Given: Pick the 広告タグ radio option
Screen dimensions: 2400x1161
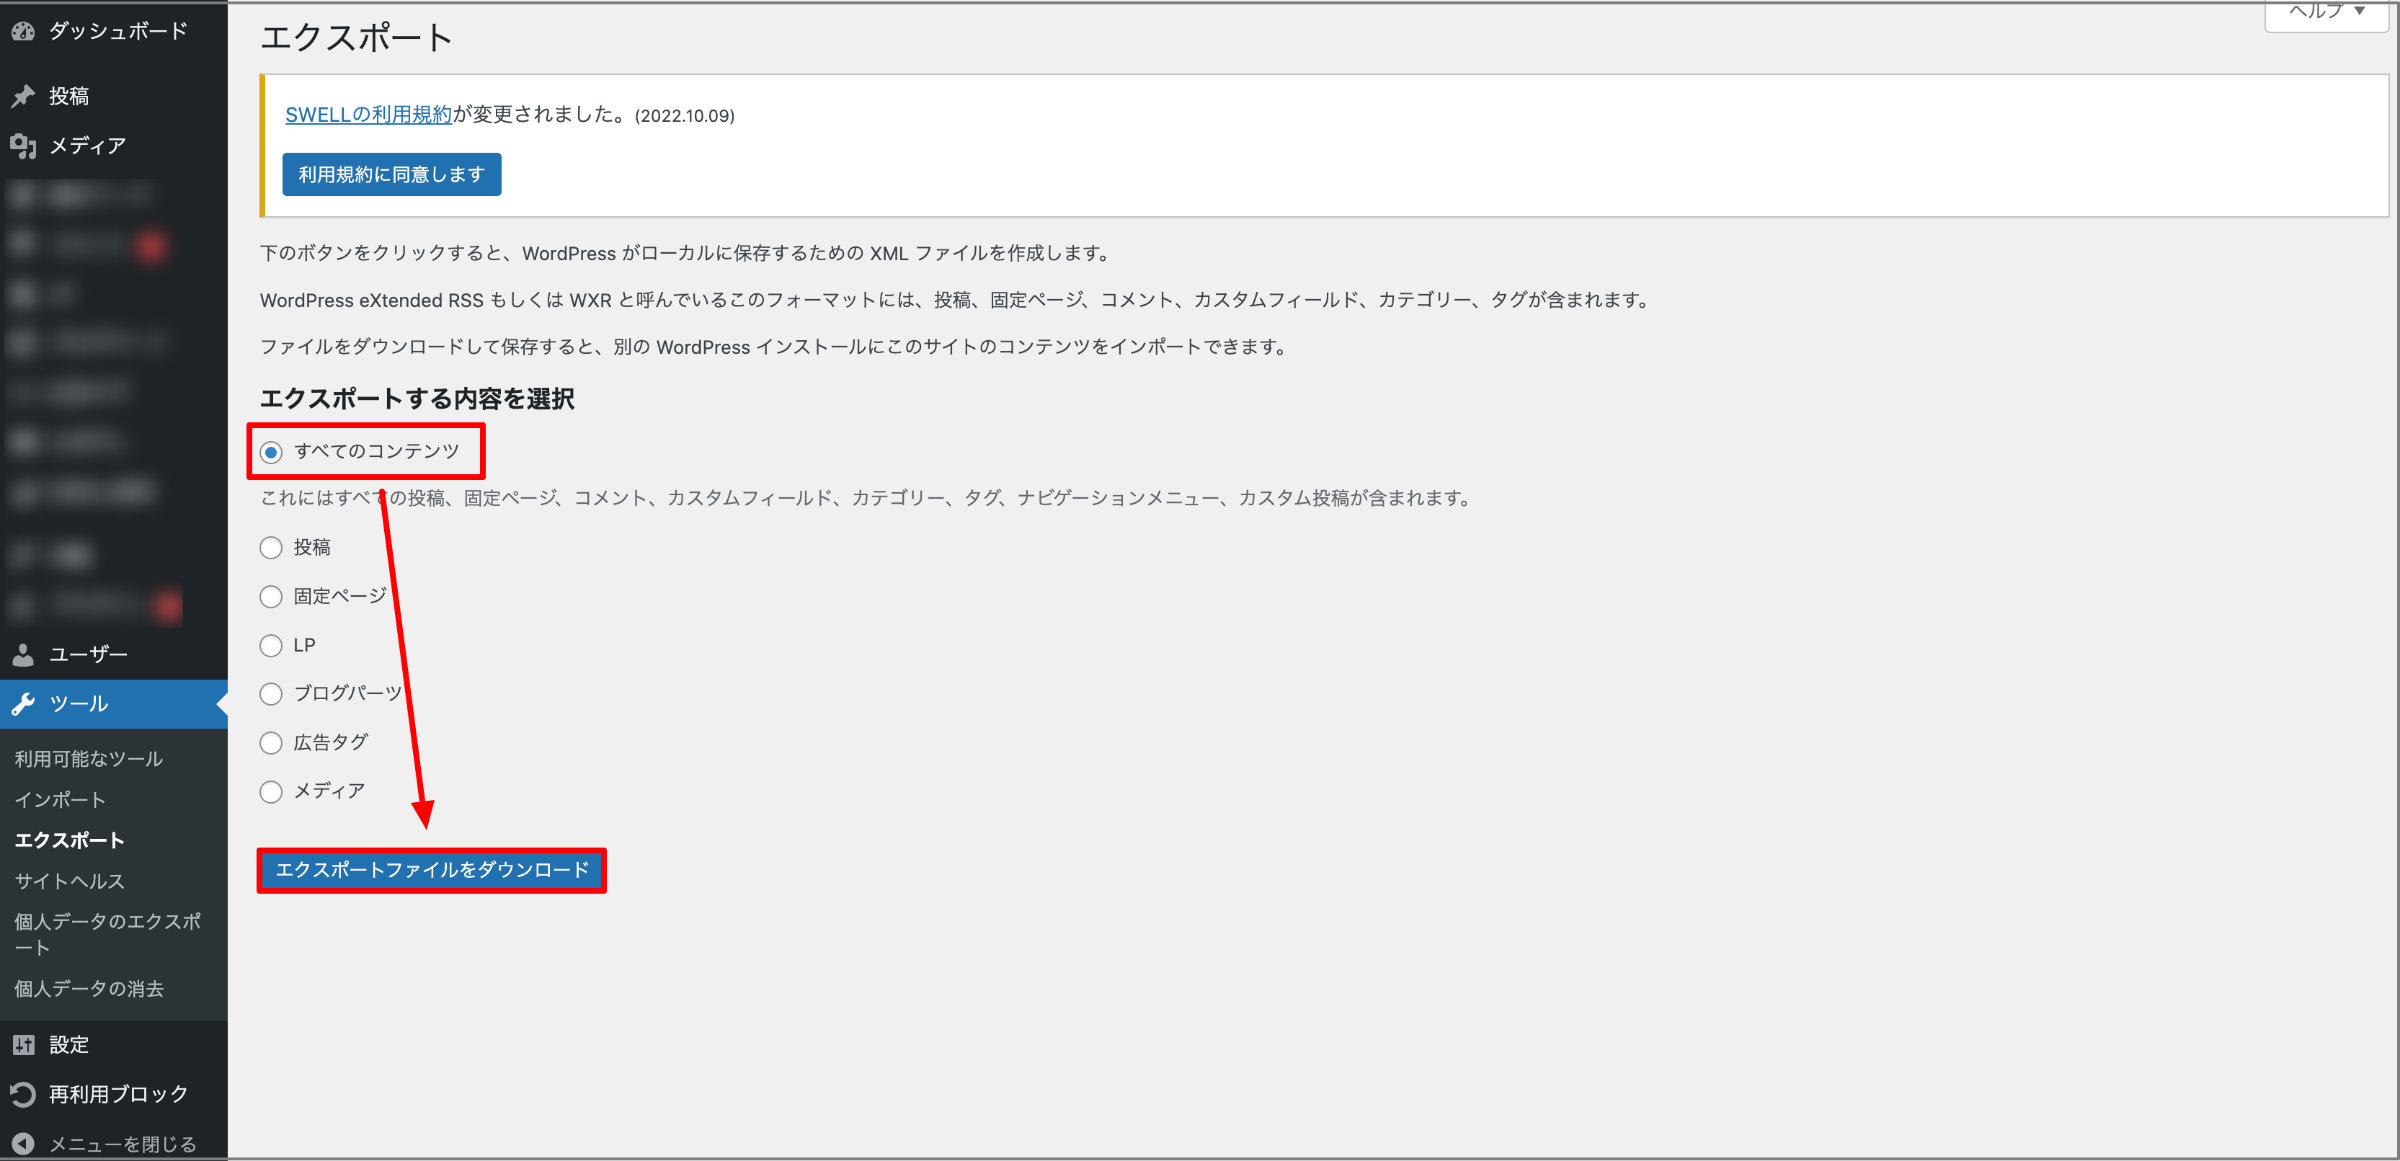Looking at the screenshot, I should click(x=271, y=743).
